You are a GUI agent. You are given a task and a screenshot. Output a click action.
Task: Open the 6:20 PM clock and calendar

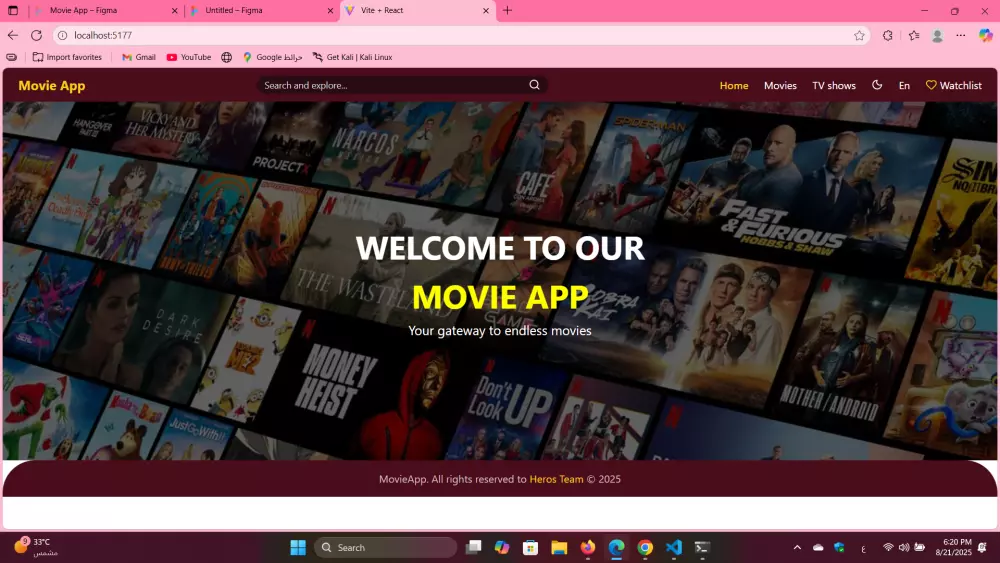pyautogui.click(x=953, y=547)
